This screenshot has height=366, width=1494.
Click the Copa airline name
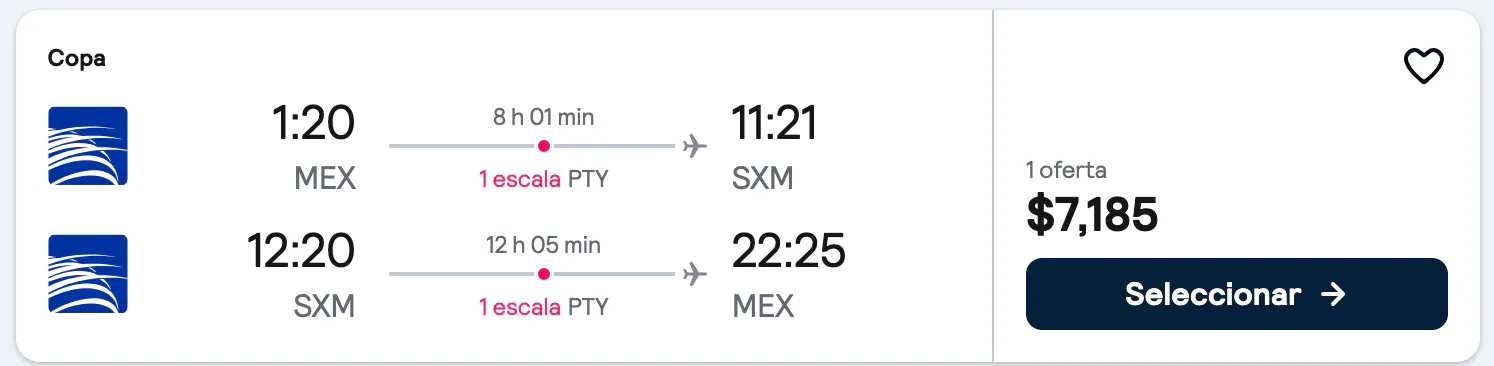(x=77, y=59)
